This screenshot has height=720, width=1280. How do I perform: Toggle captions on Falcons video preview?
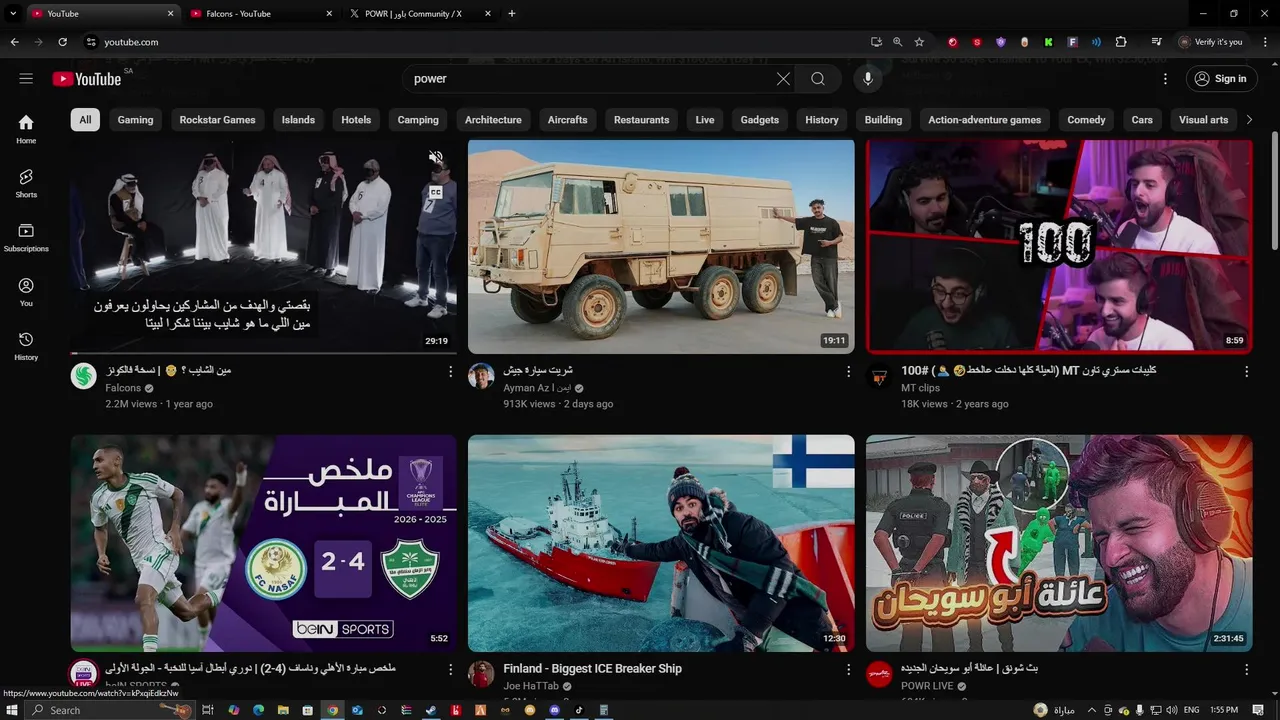(436, 191)
